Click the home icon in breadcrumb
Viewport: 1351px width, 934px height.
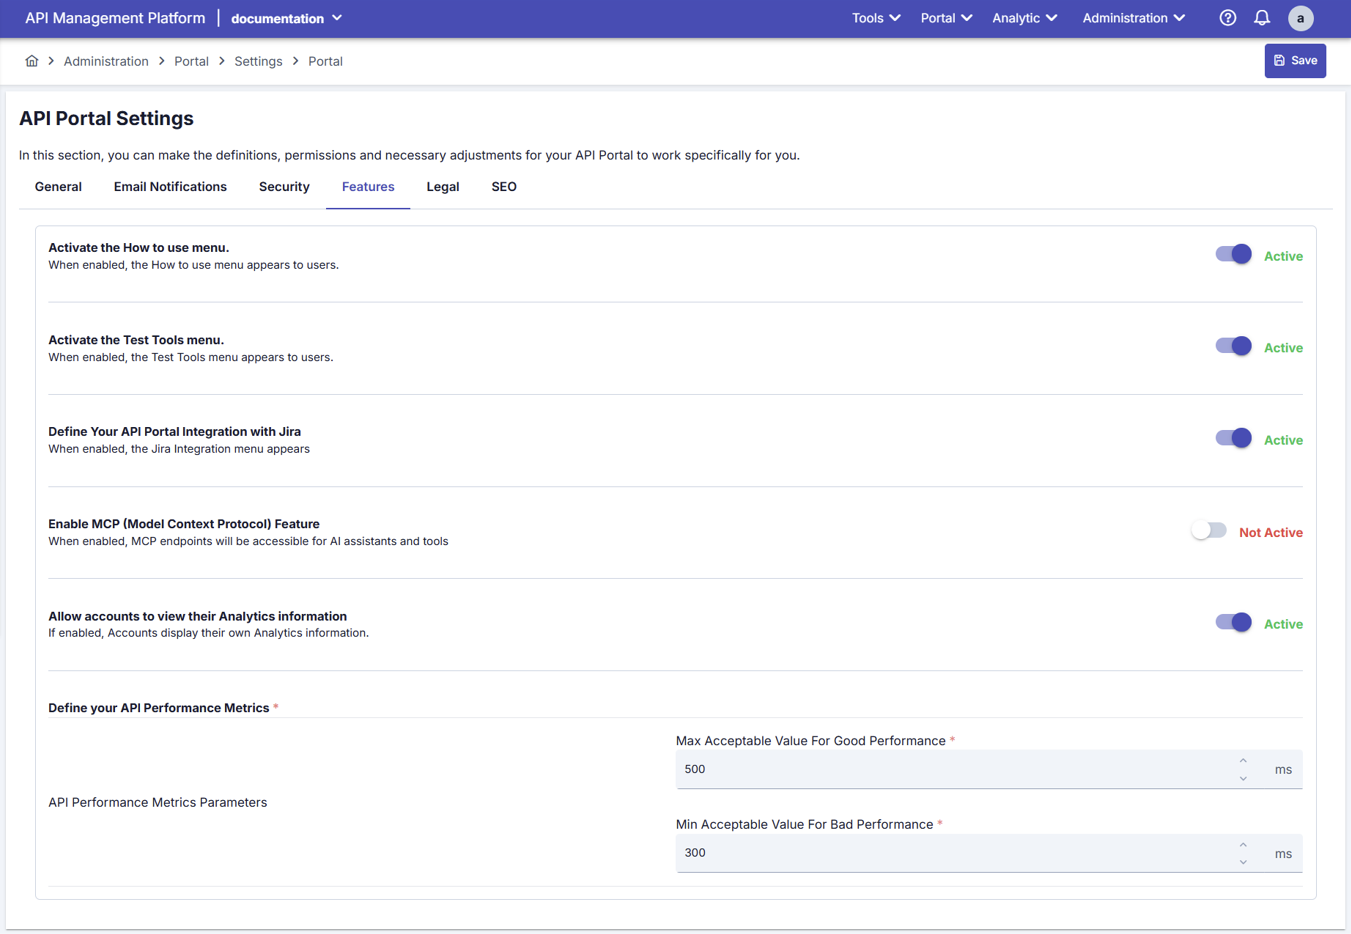(32, 61)
